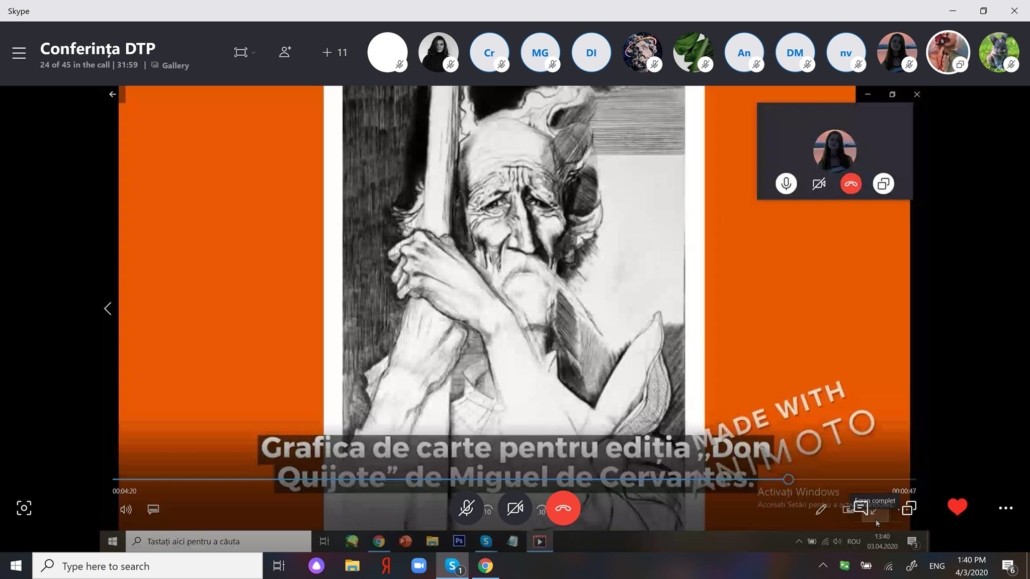Take a snapshot of the call
The image size is (1030, 579).
[x=24, y=508]
